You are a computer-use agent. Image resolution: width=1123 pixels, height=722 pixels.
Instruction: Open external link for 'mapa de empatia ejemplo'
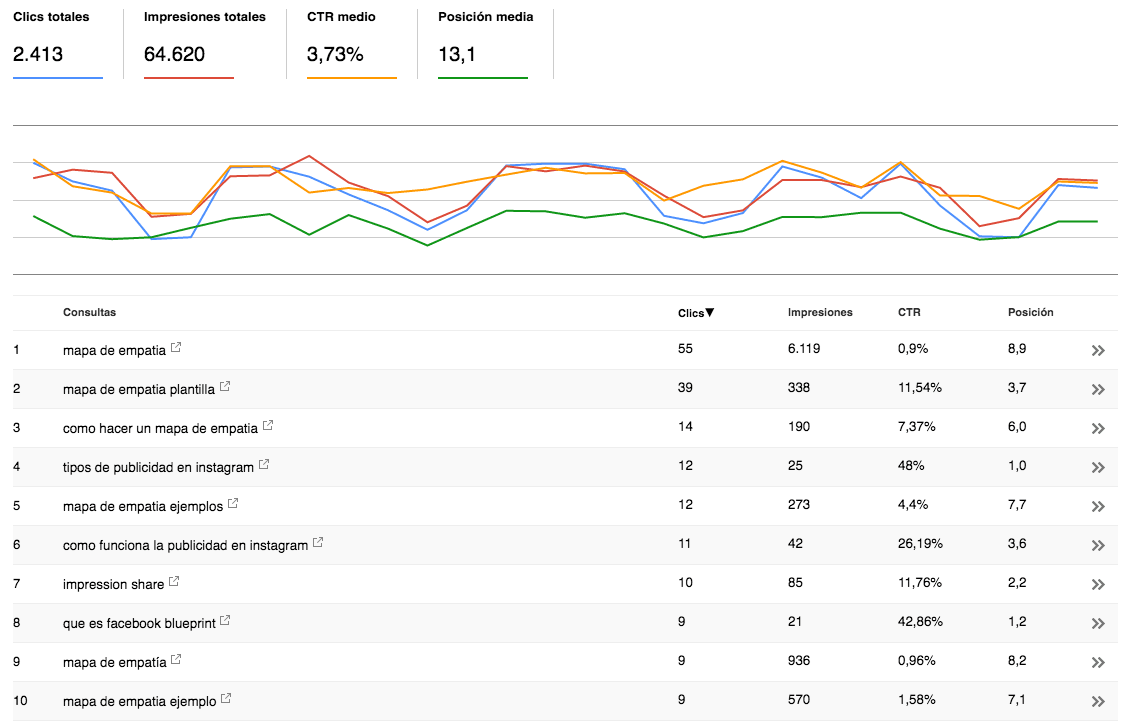click(226, 698)
